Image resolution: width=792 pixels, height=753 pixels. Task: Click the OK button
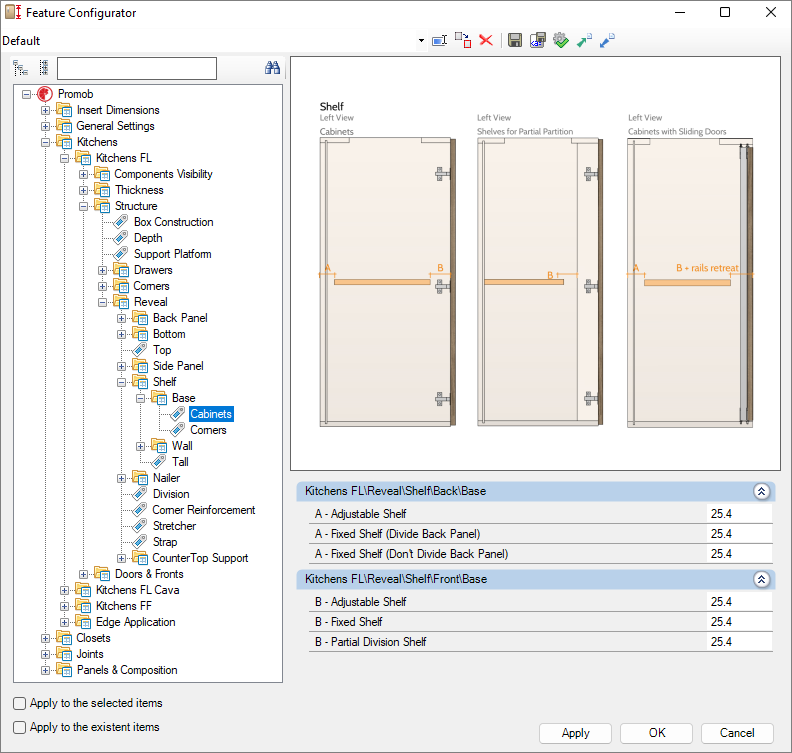point(657,733)
